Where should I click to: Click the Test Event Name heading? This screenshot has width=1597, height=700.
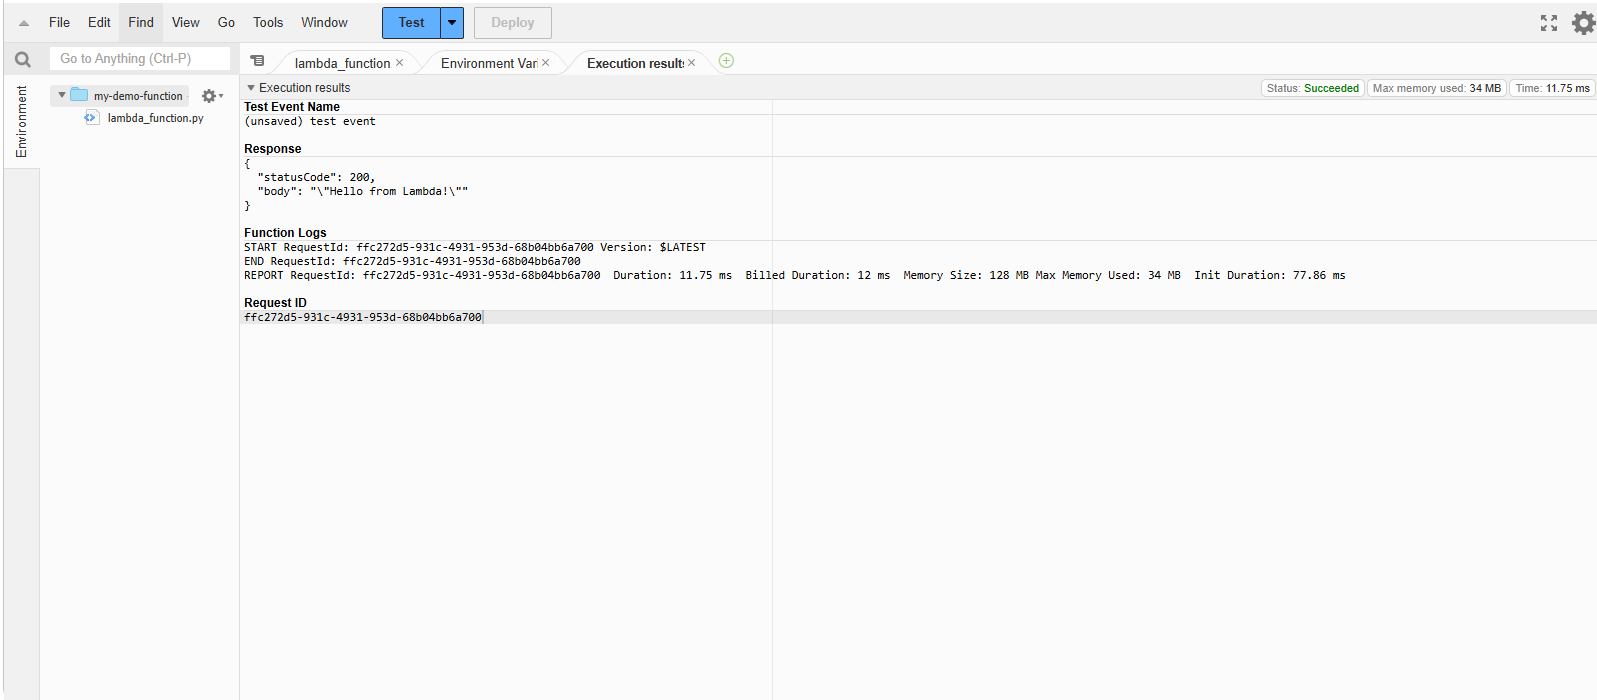[292, 107]
